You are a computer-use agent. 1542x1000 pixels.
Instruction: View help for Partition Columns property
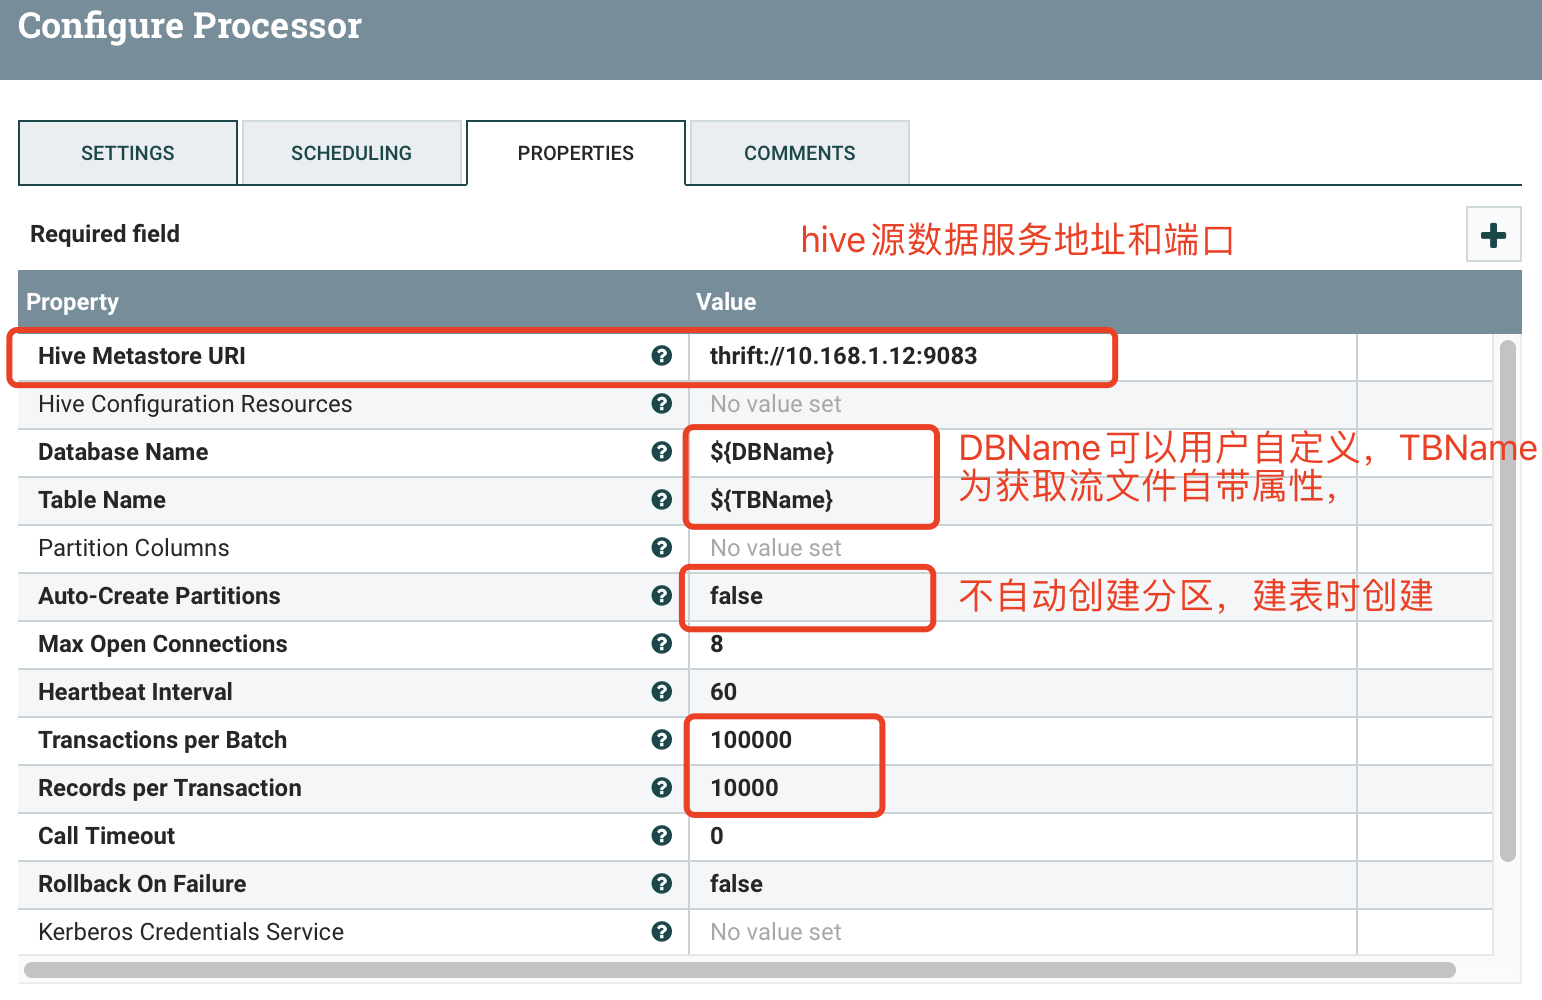pyautogui.click(x=661, y=548)
